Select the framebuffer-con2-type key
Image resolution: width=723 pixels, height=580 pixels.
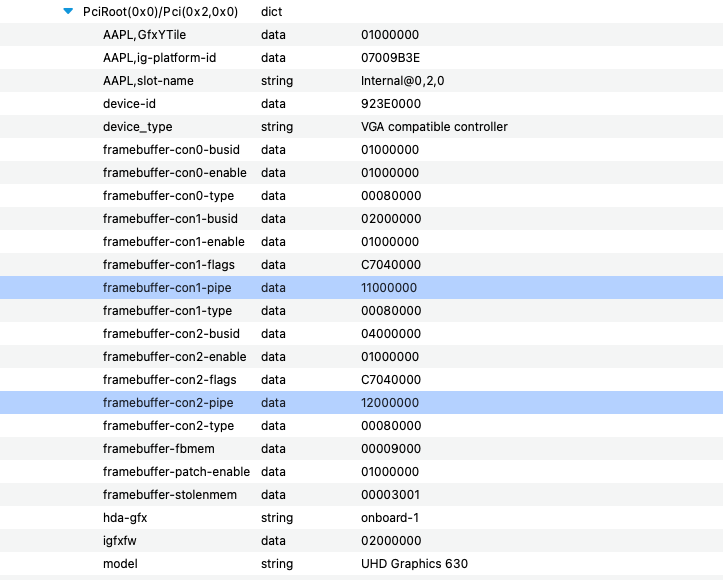[168, 426]
